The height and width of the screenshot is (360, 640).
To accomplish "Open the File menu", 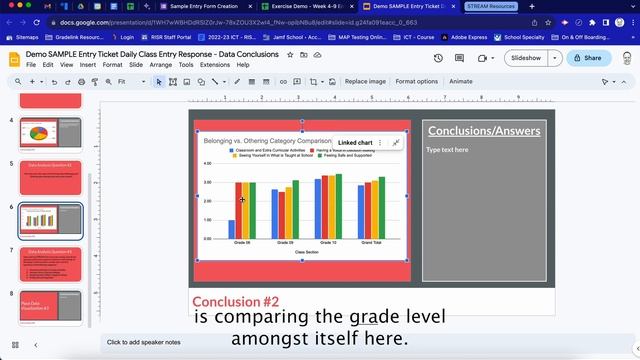I will tap(31, 65).
